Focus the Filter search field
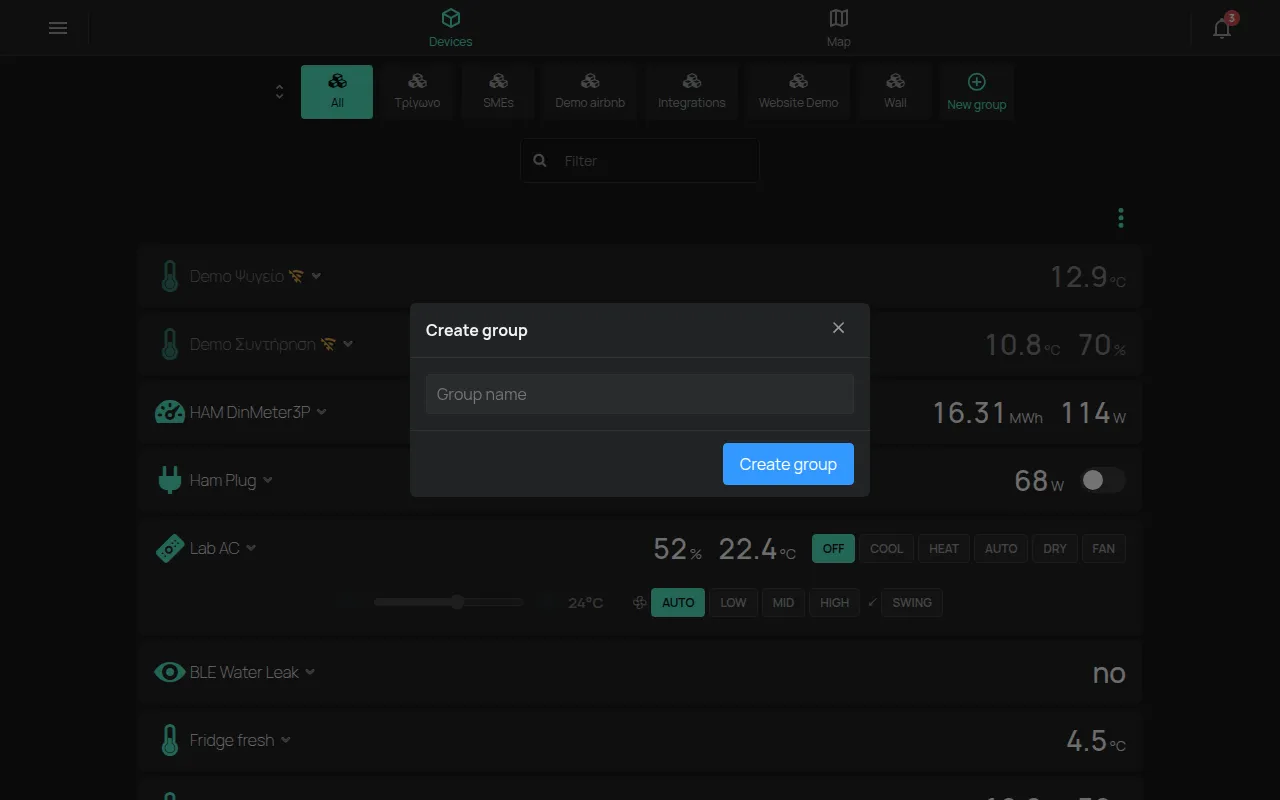 click(640, 160)
